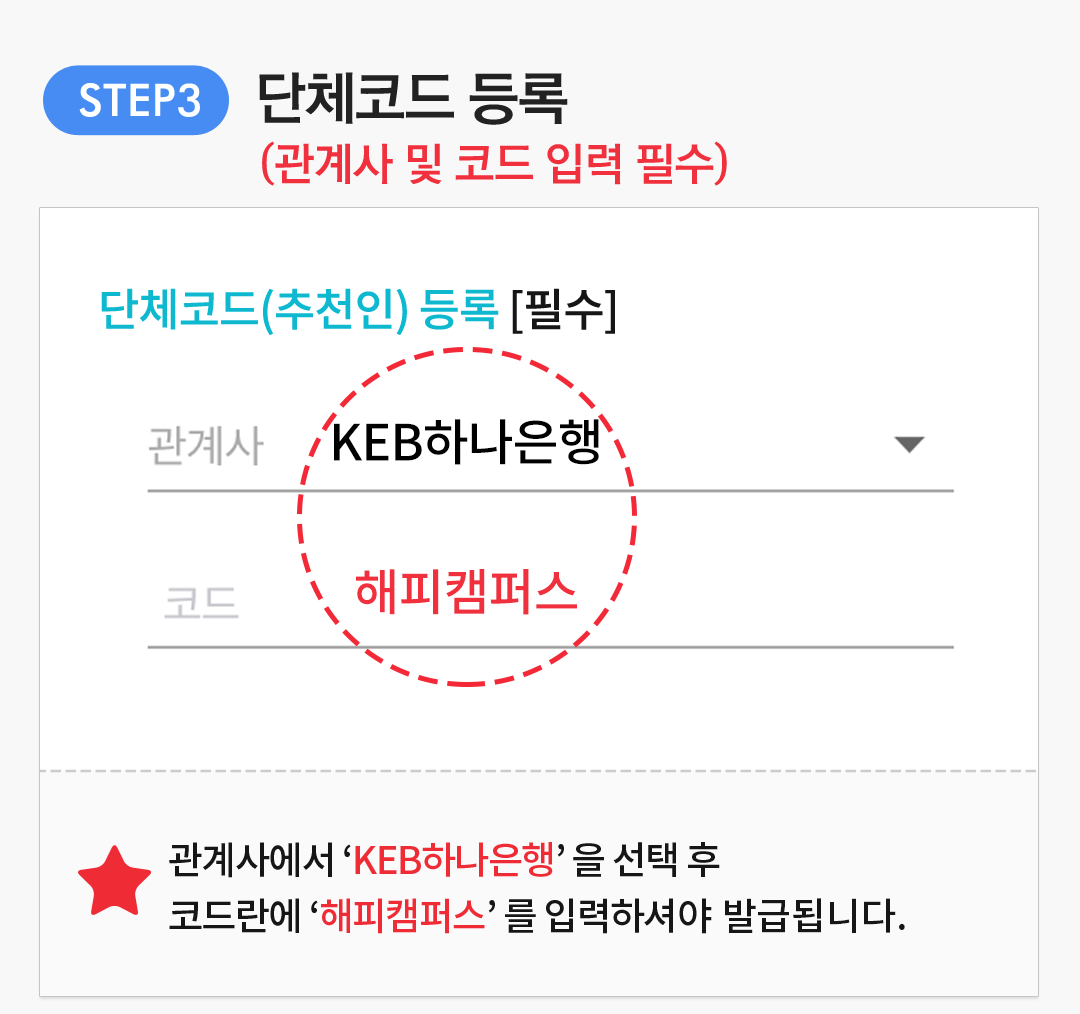Viewport: 1080px width, 1014px height.
Task: Click 코드란에 at start of second notice line
Action: [x=235, y=915]
